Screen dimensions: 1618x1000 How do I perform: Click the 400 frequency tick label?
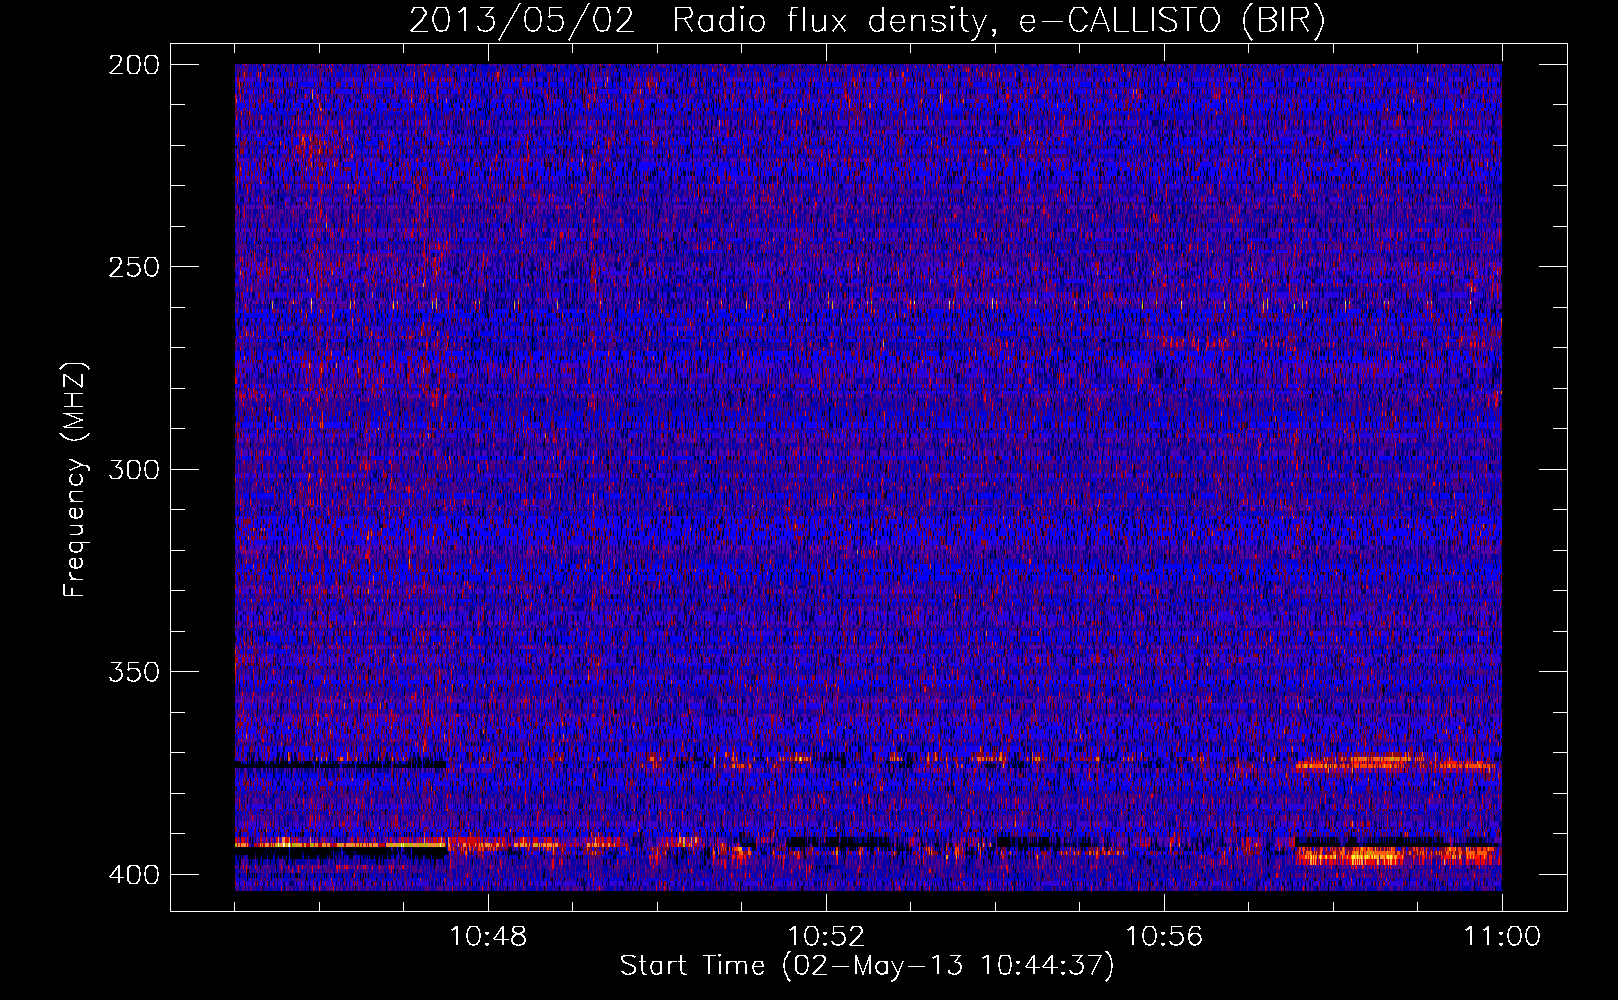tap(134, 875)
